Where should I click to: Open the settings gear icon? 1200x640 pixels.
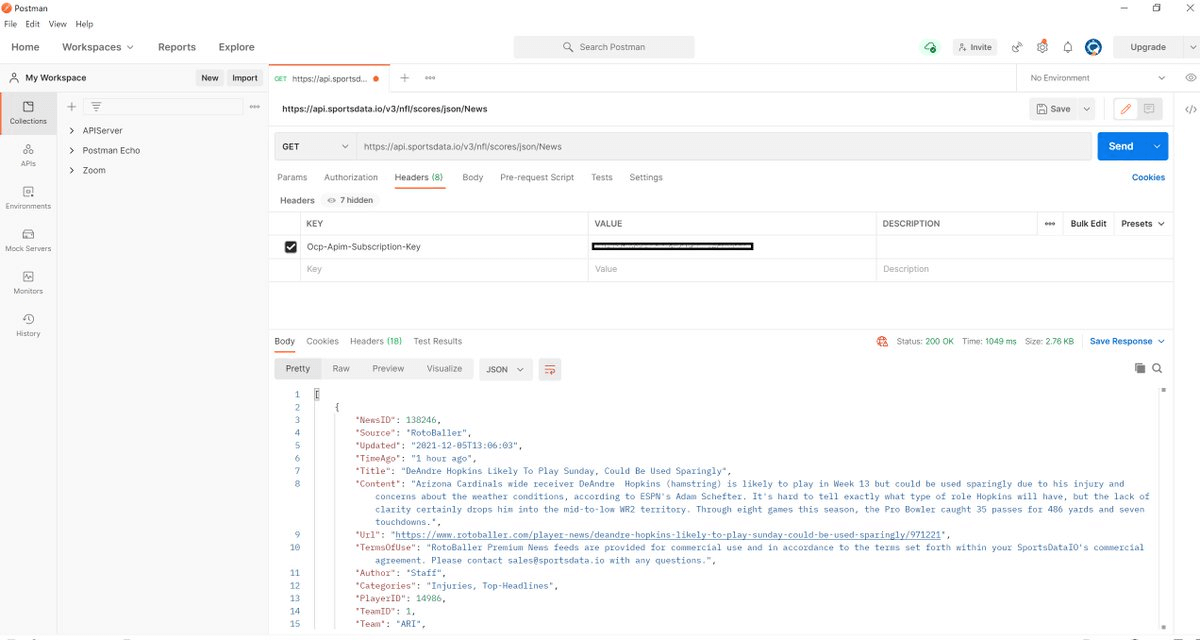click(x=1042, y=47)
